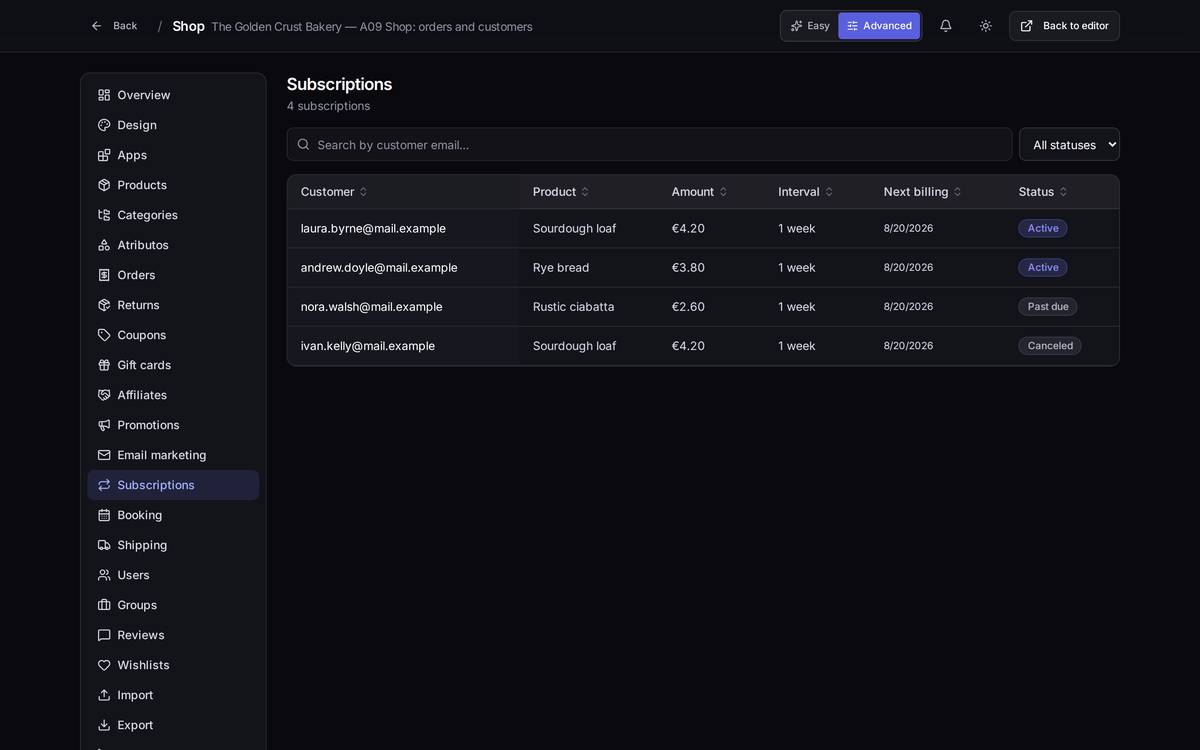Screen dimensions: 1200x750
Task: Click the Wishlists sidebar link
Action: coord(173,665)
